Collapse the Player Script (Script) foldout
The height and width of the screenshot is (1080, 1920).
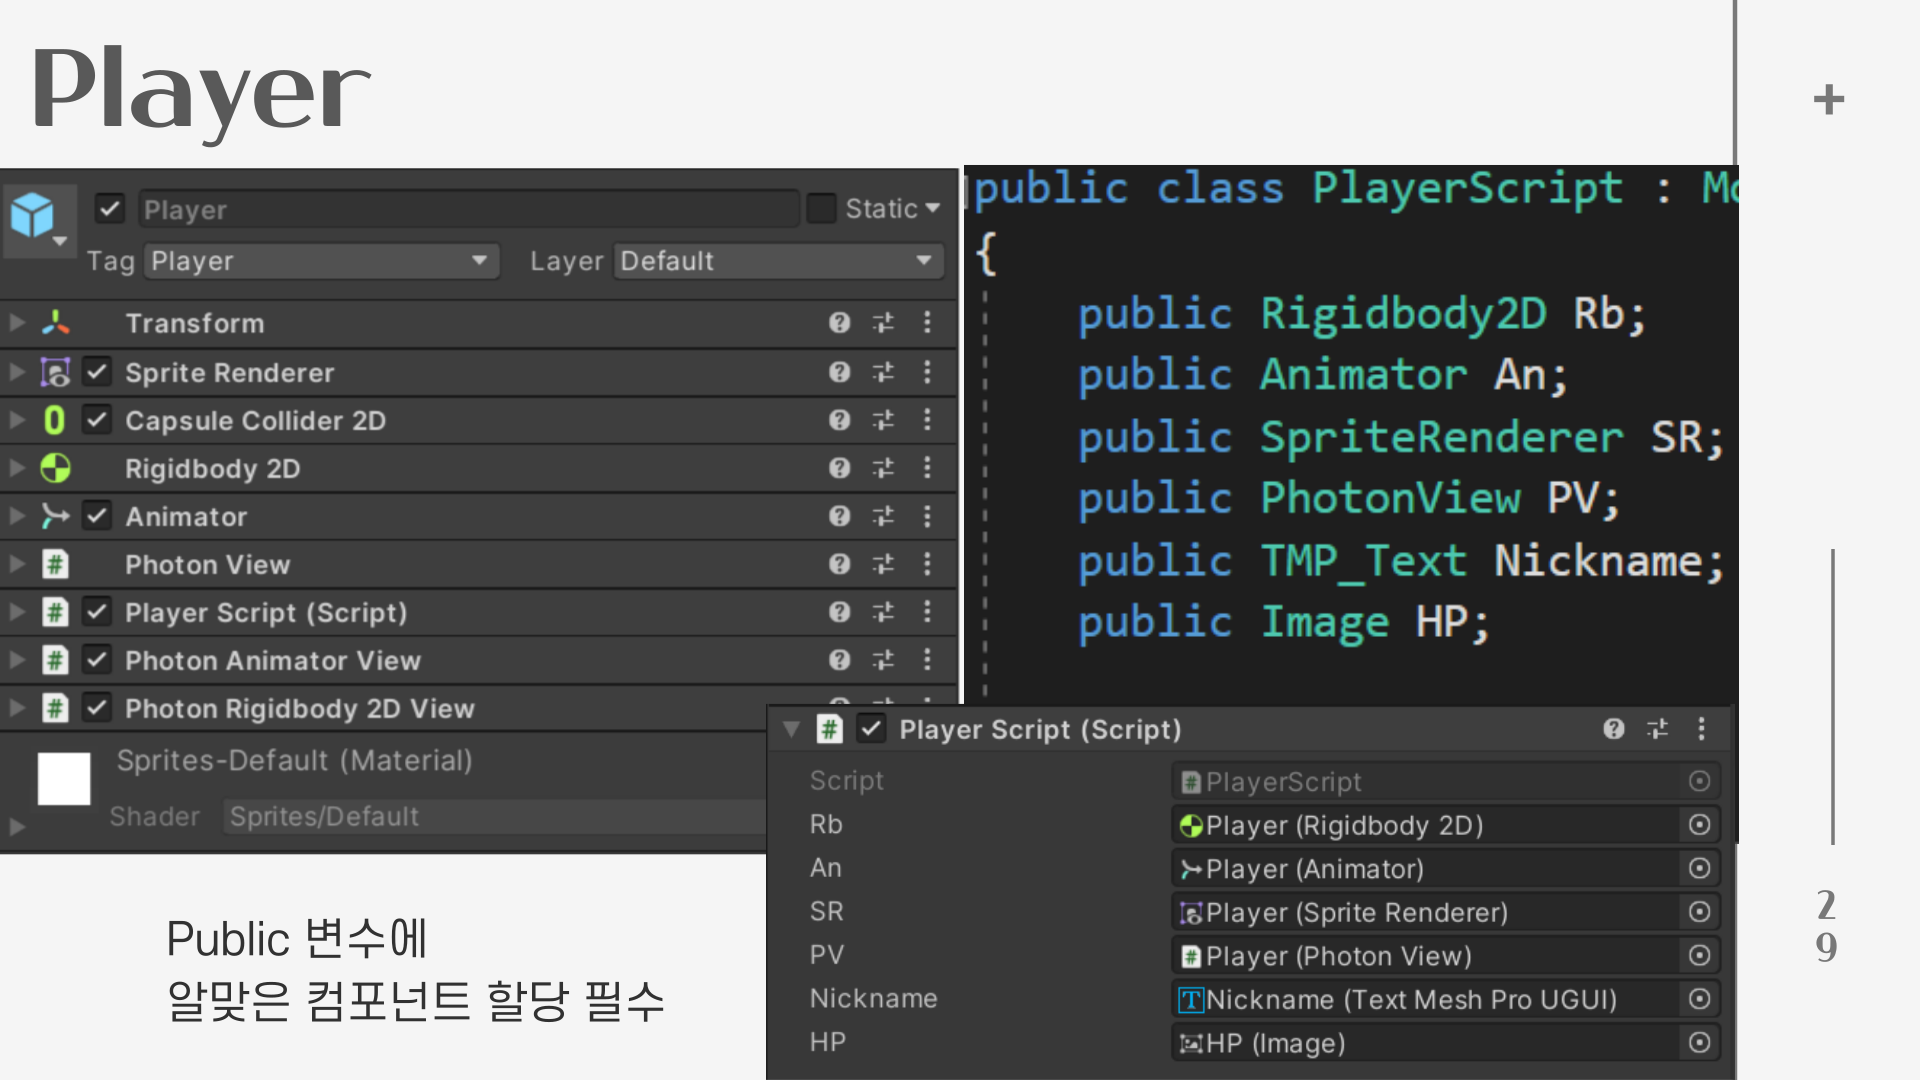792,729
